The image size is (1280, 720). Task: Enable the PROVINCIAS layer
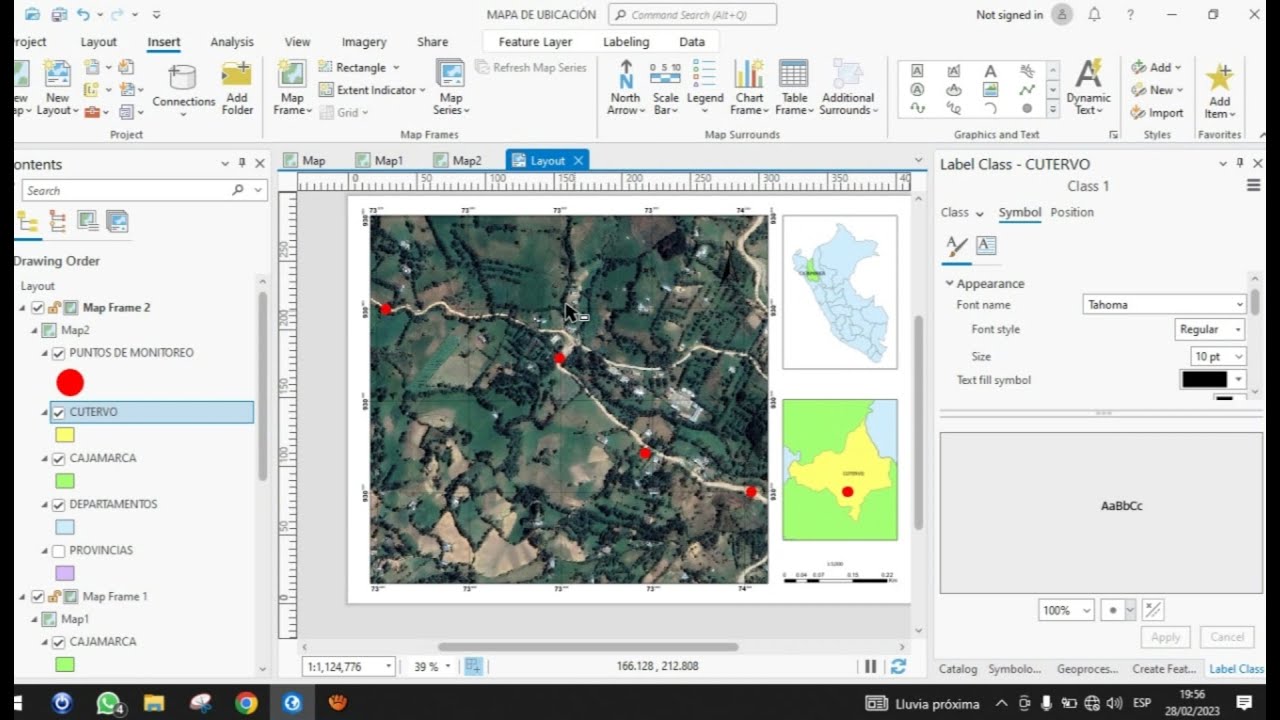tap(58, 551)
